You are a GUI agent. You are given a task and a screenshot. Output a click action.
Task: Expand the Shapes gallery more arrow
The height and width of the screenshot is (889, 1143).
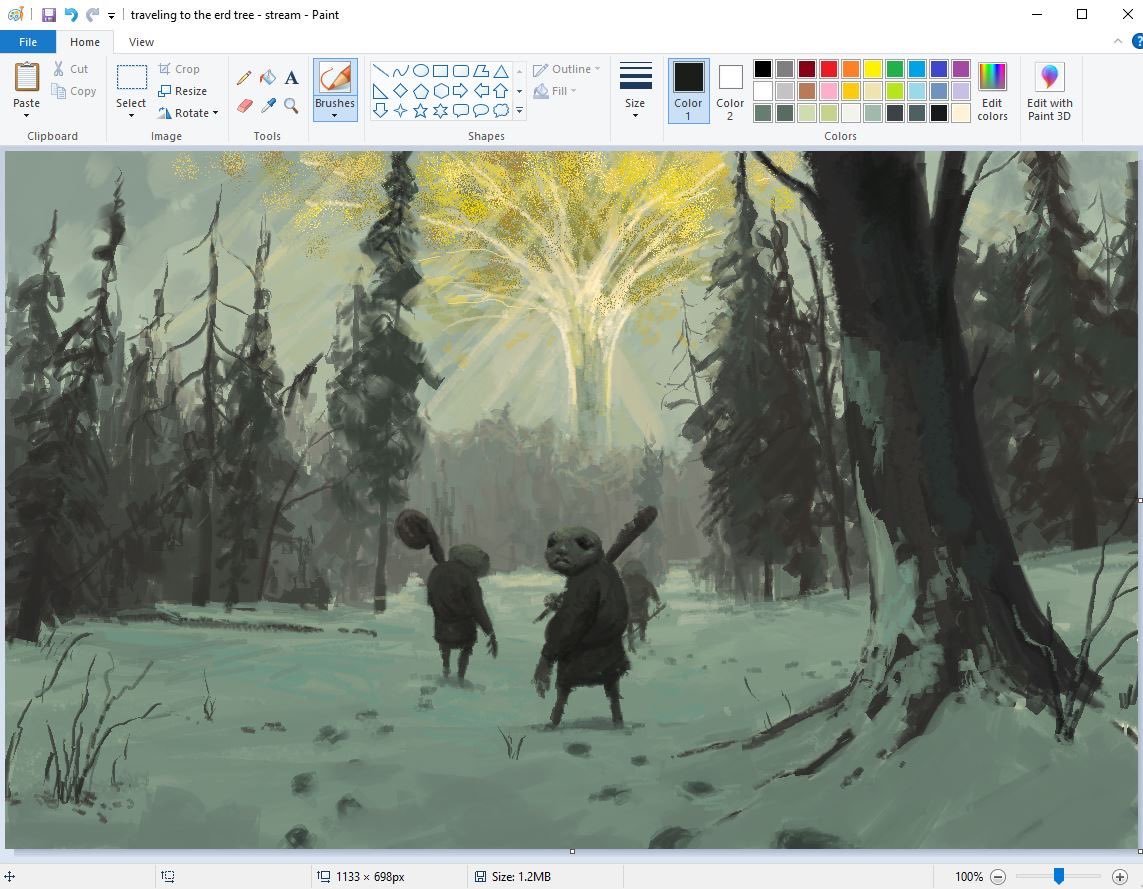coord(519,111)
